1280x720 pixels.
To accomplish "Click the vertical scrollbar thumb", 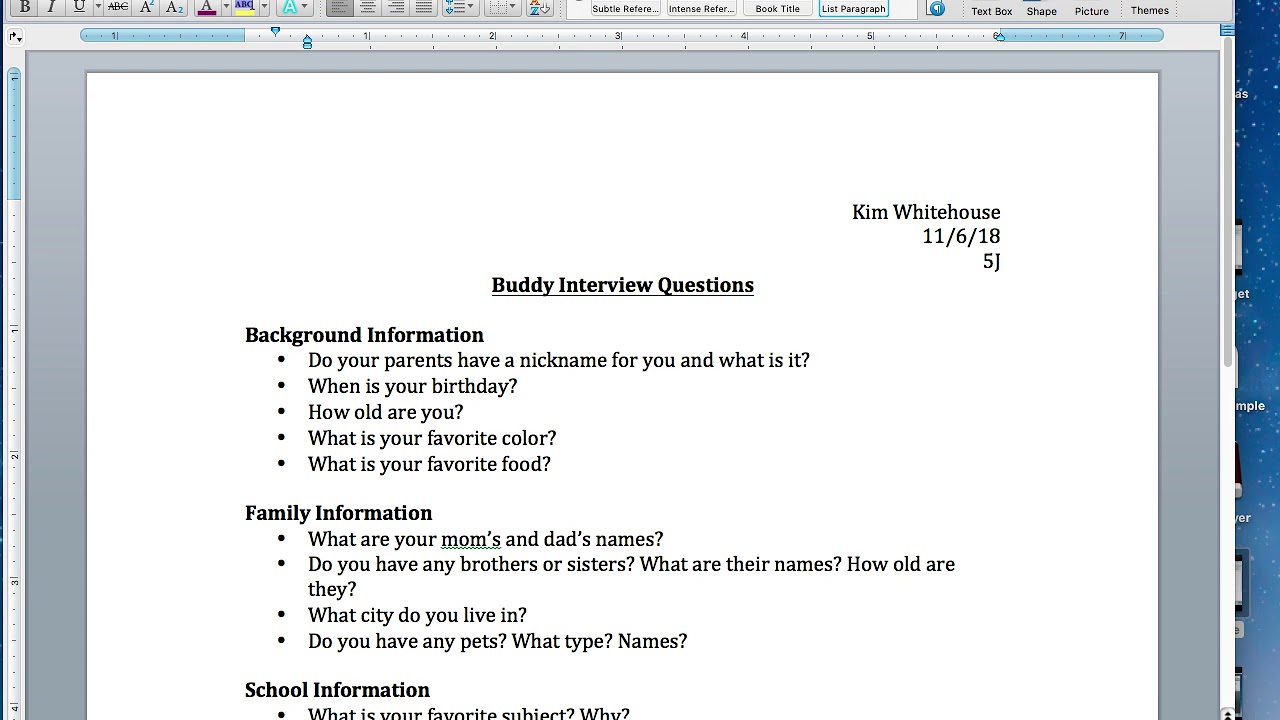I will click(x=1227, y=200).
